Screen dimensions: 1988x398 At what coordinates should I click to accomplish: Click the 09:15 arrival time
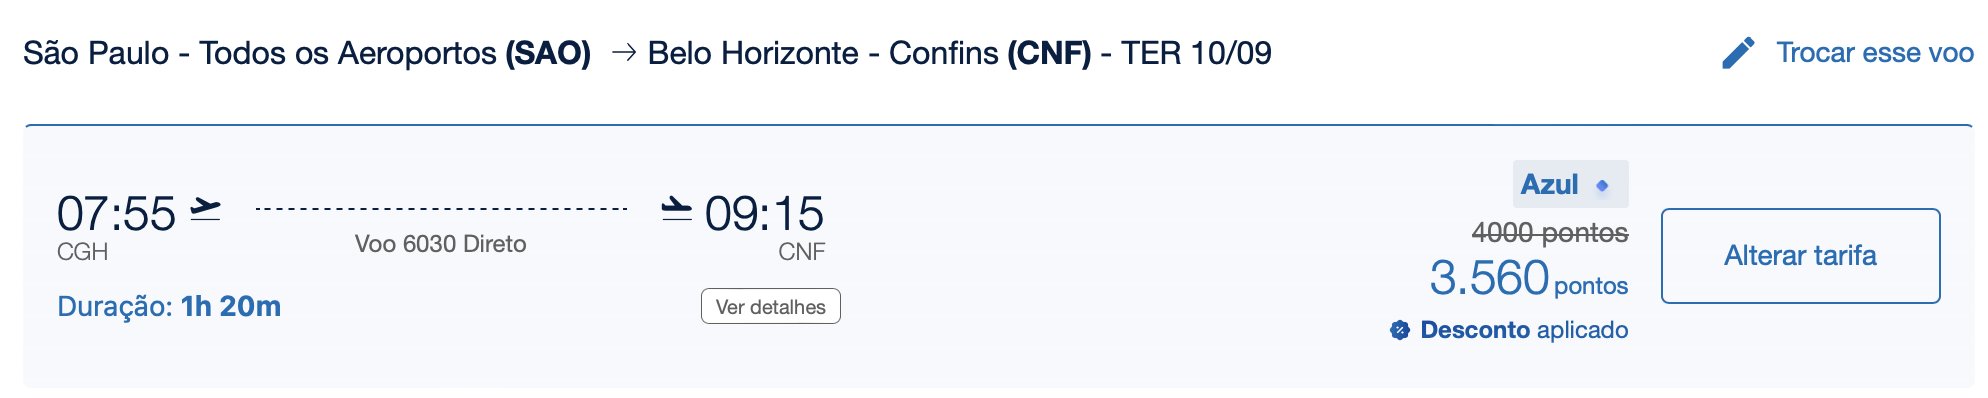pyautogui.click(x=764, y=214)
